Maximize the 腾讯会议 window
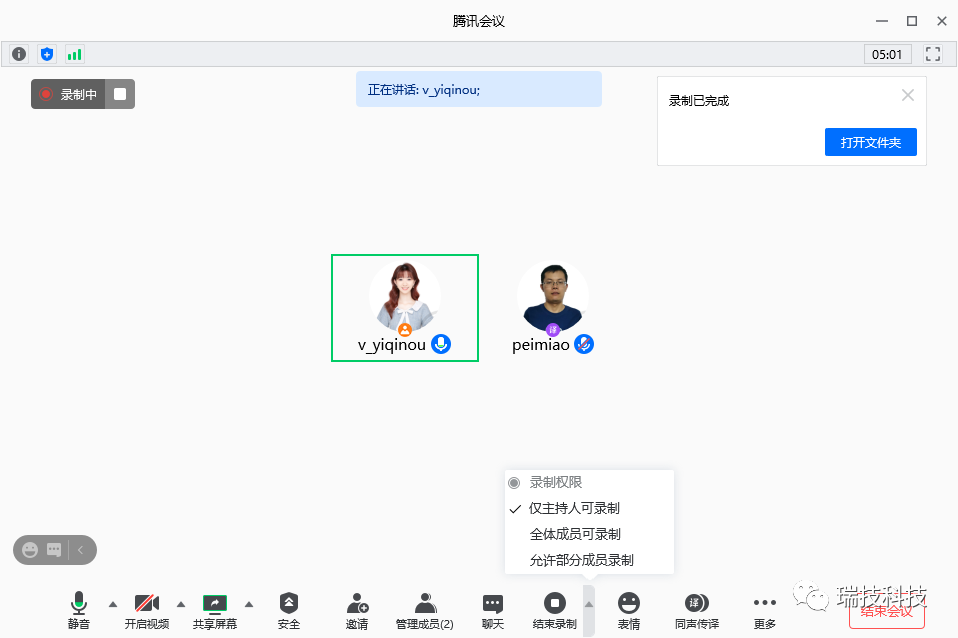 (x=912, y=21)
